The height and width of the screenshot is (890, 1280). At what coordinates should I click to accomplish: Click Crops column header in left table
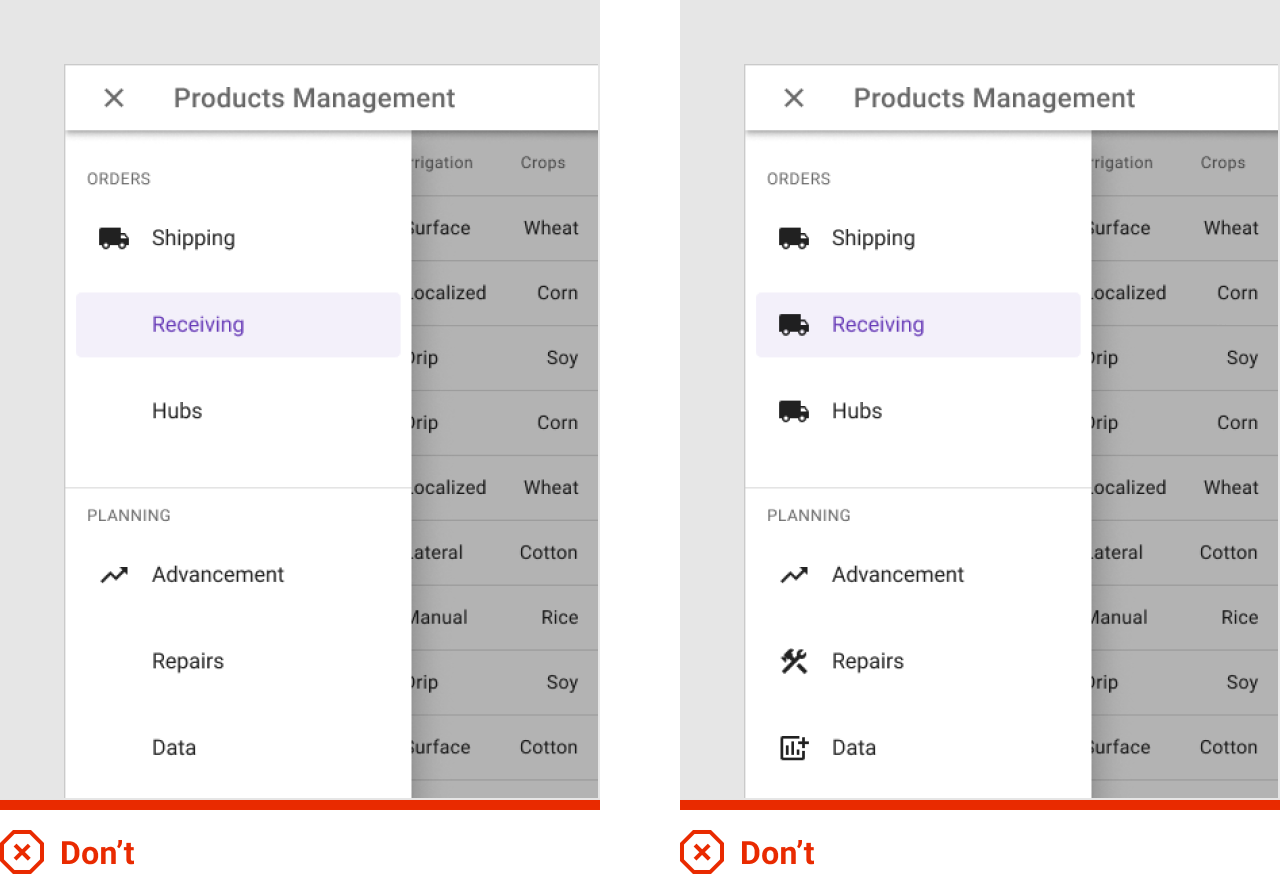(543, 163)
